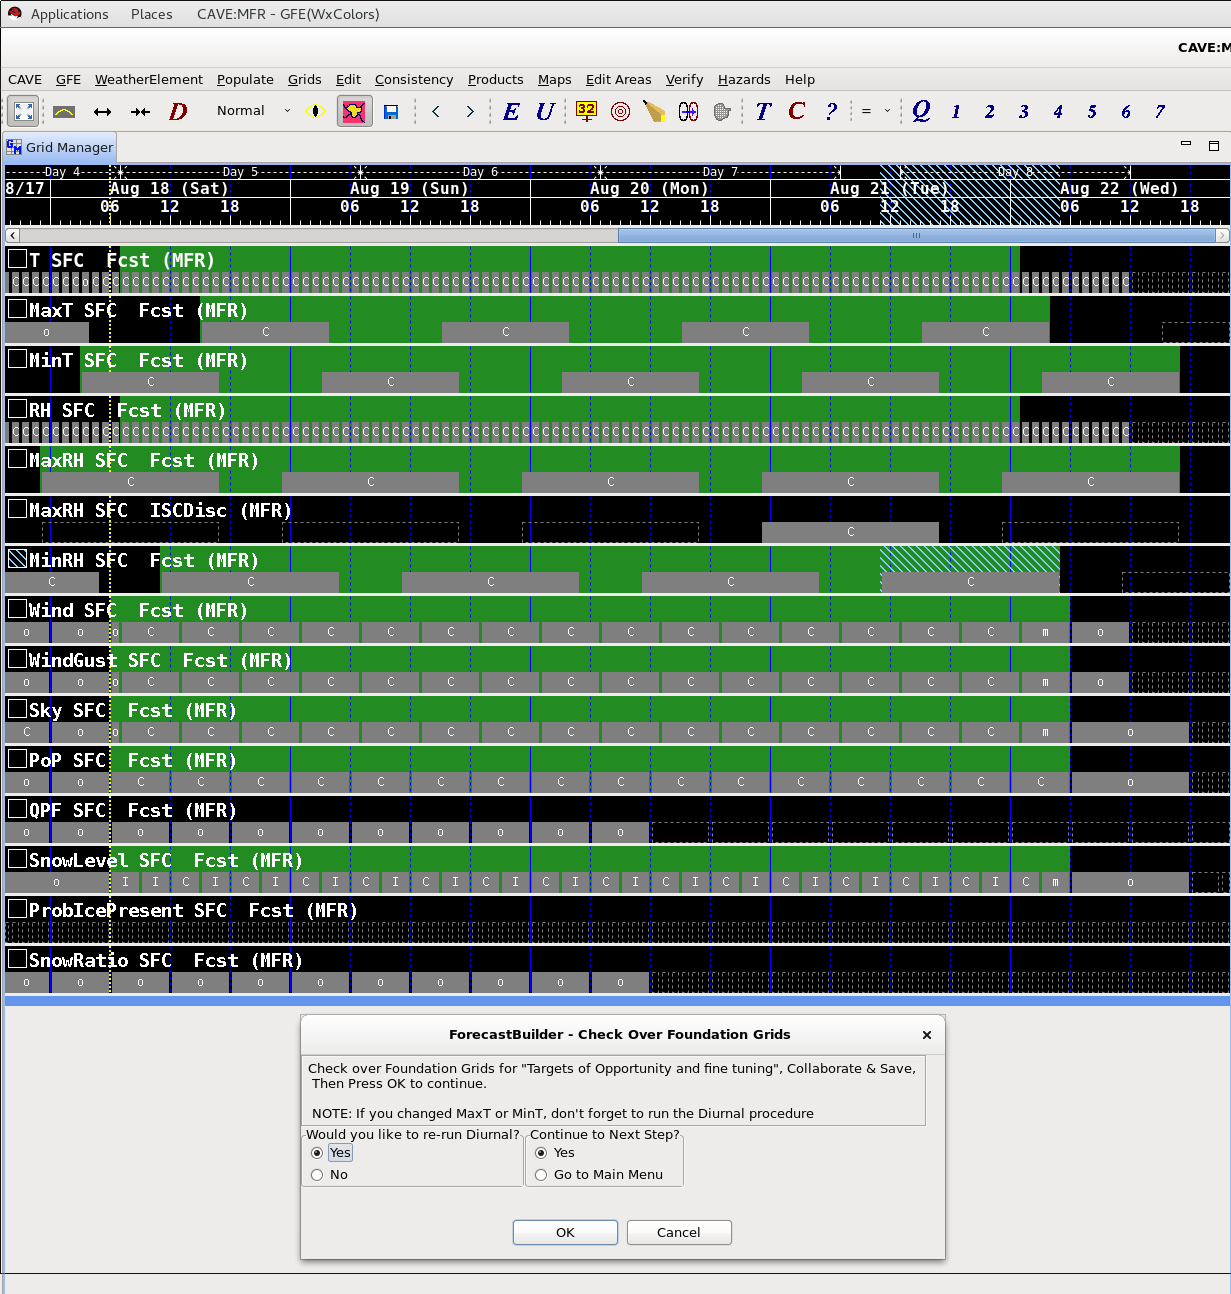This screenshot has height=1294, width=1231.
Task: Open the Help menu
Action: coord(800,79)
